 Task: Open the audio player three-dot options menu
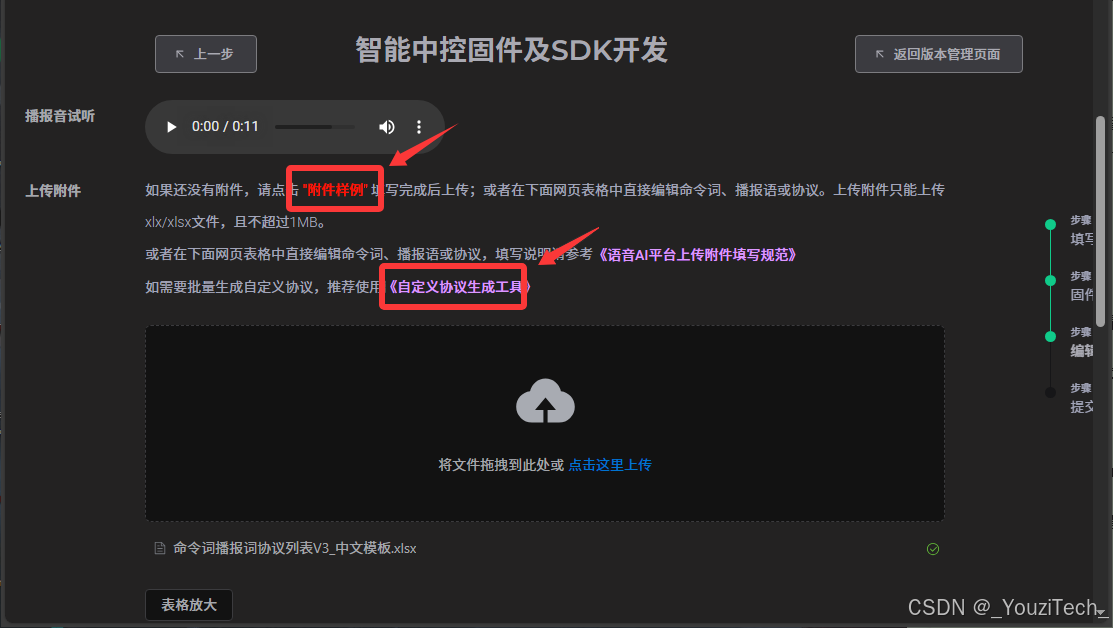tap(419, 127)
